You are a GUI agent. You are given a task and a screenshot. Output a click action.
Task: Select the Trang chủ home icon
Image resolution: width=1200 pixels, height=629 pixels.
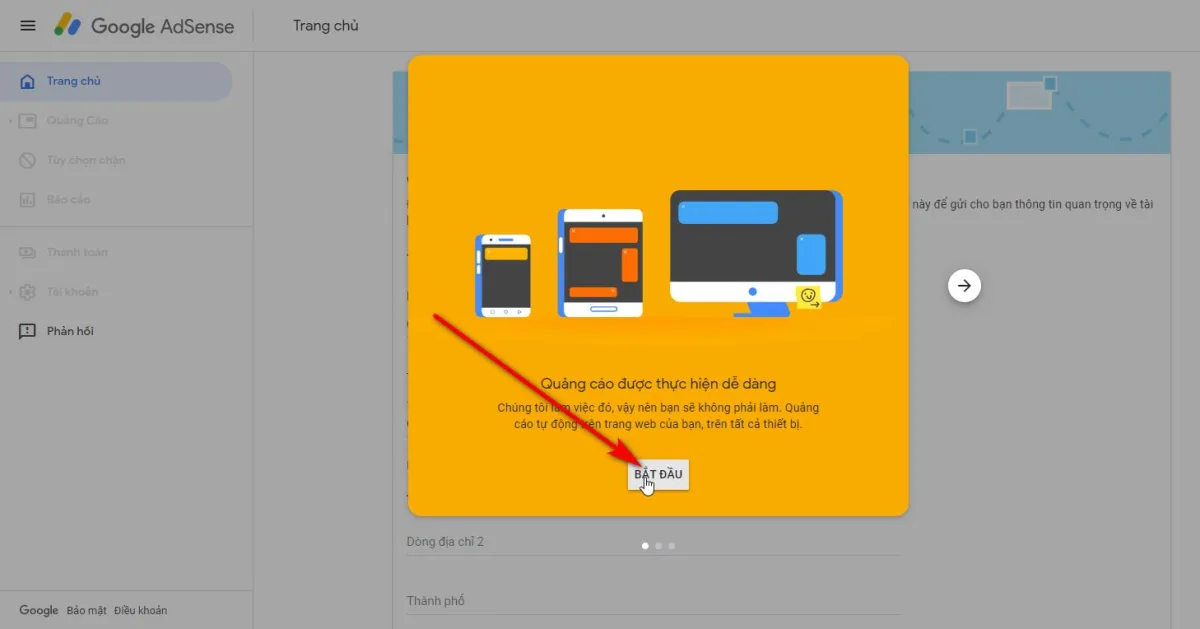pos(28,81)
